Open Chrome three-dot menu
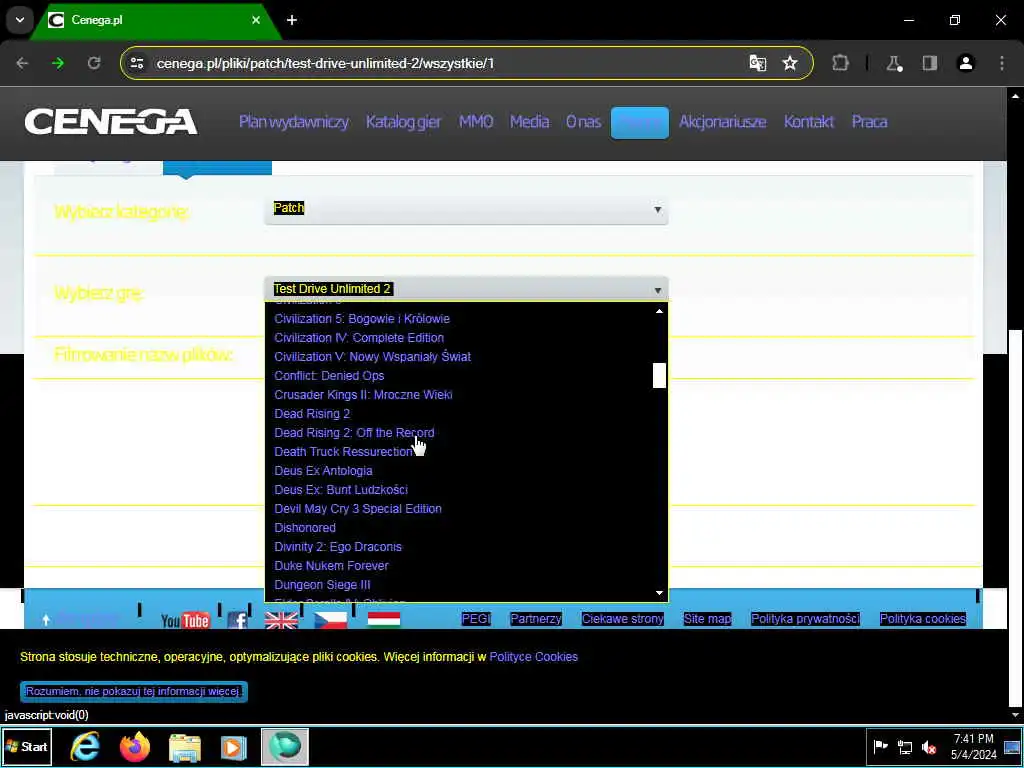Screen dimensions: 1024x768 (1002, 63)
